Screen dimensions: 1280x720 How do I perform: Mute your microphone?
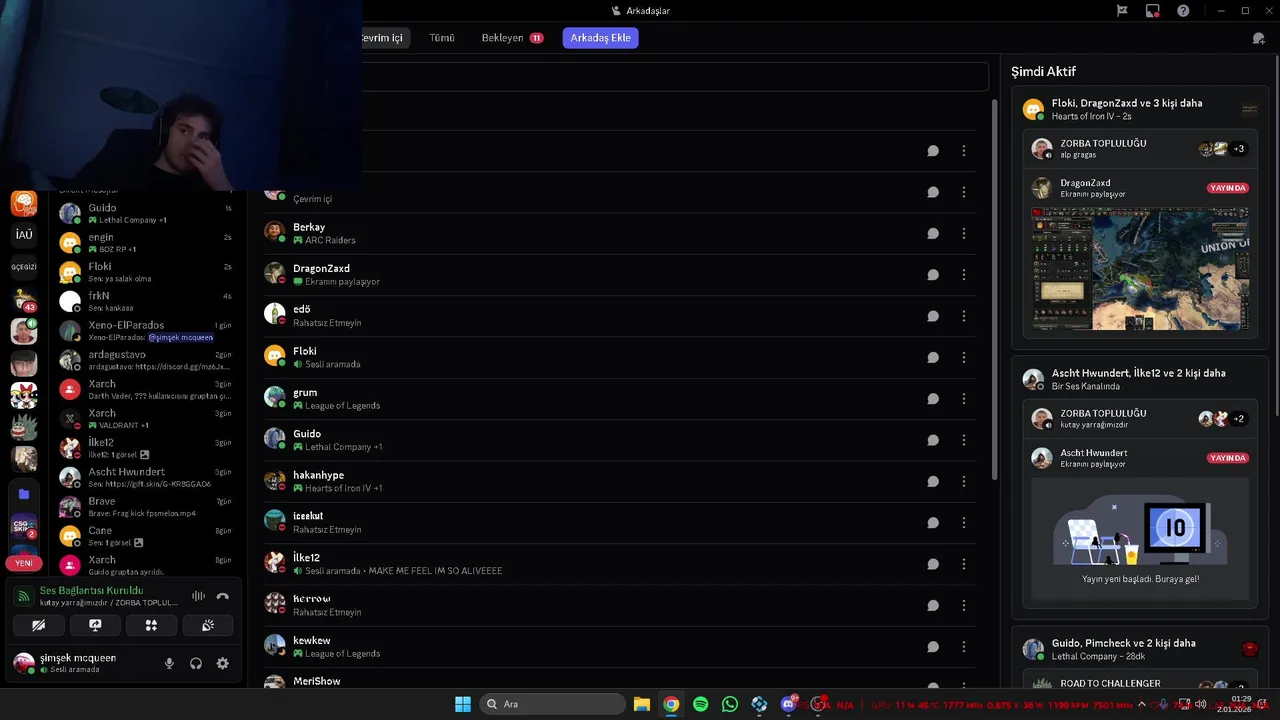169,663
